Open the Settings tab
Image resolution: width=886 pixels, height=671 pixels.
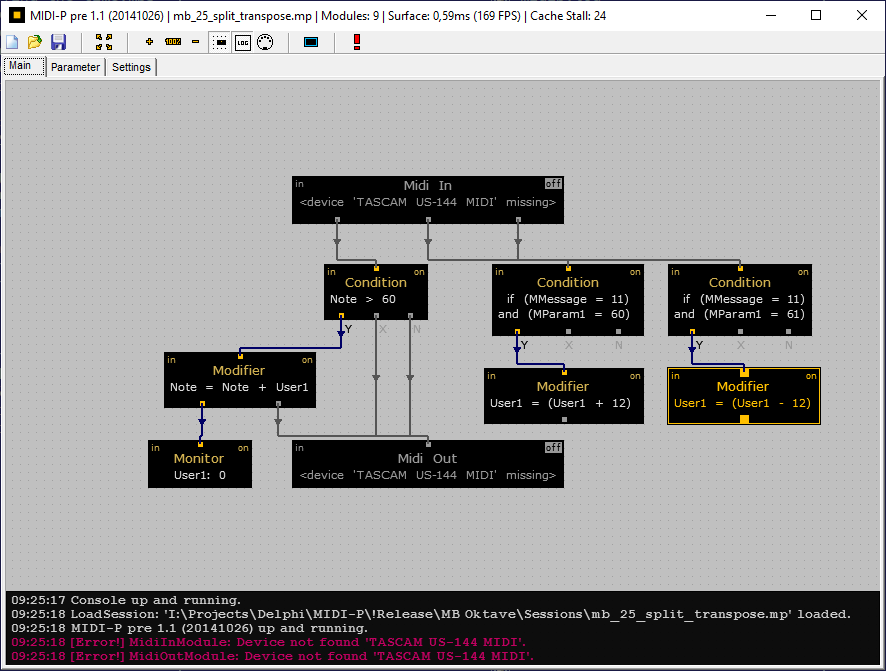coord(131,67)
